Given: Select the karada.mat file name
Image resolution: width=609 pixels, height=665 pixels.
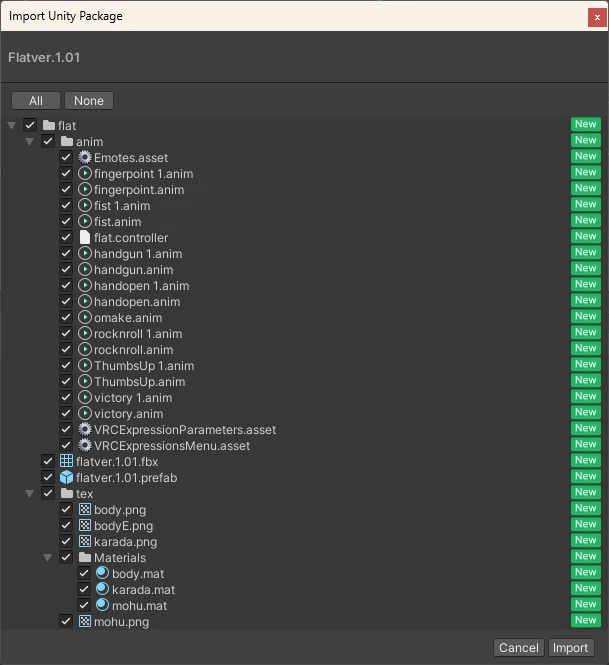Looking at the screenshot, I should [143, 590].
